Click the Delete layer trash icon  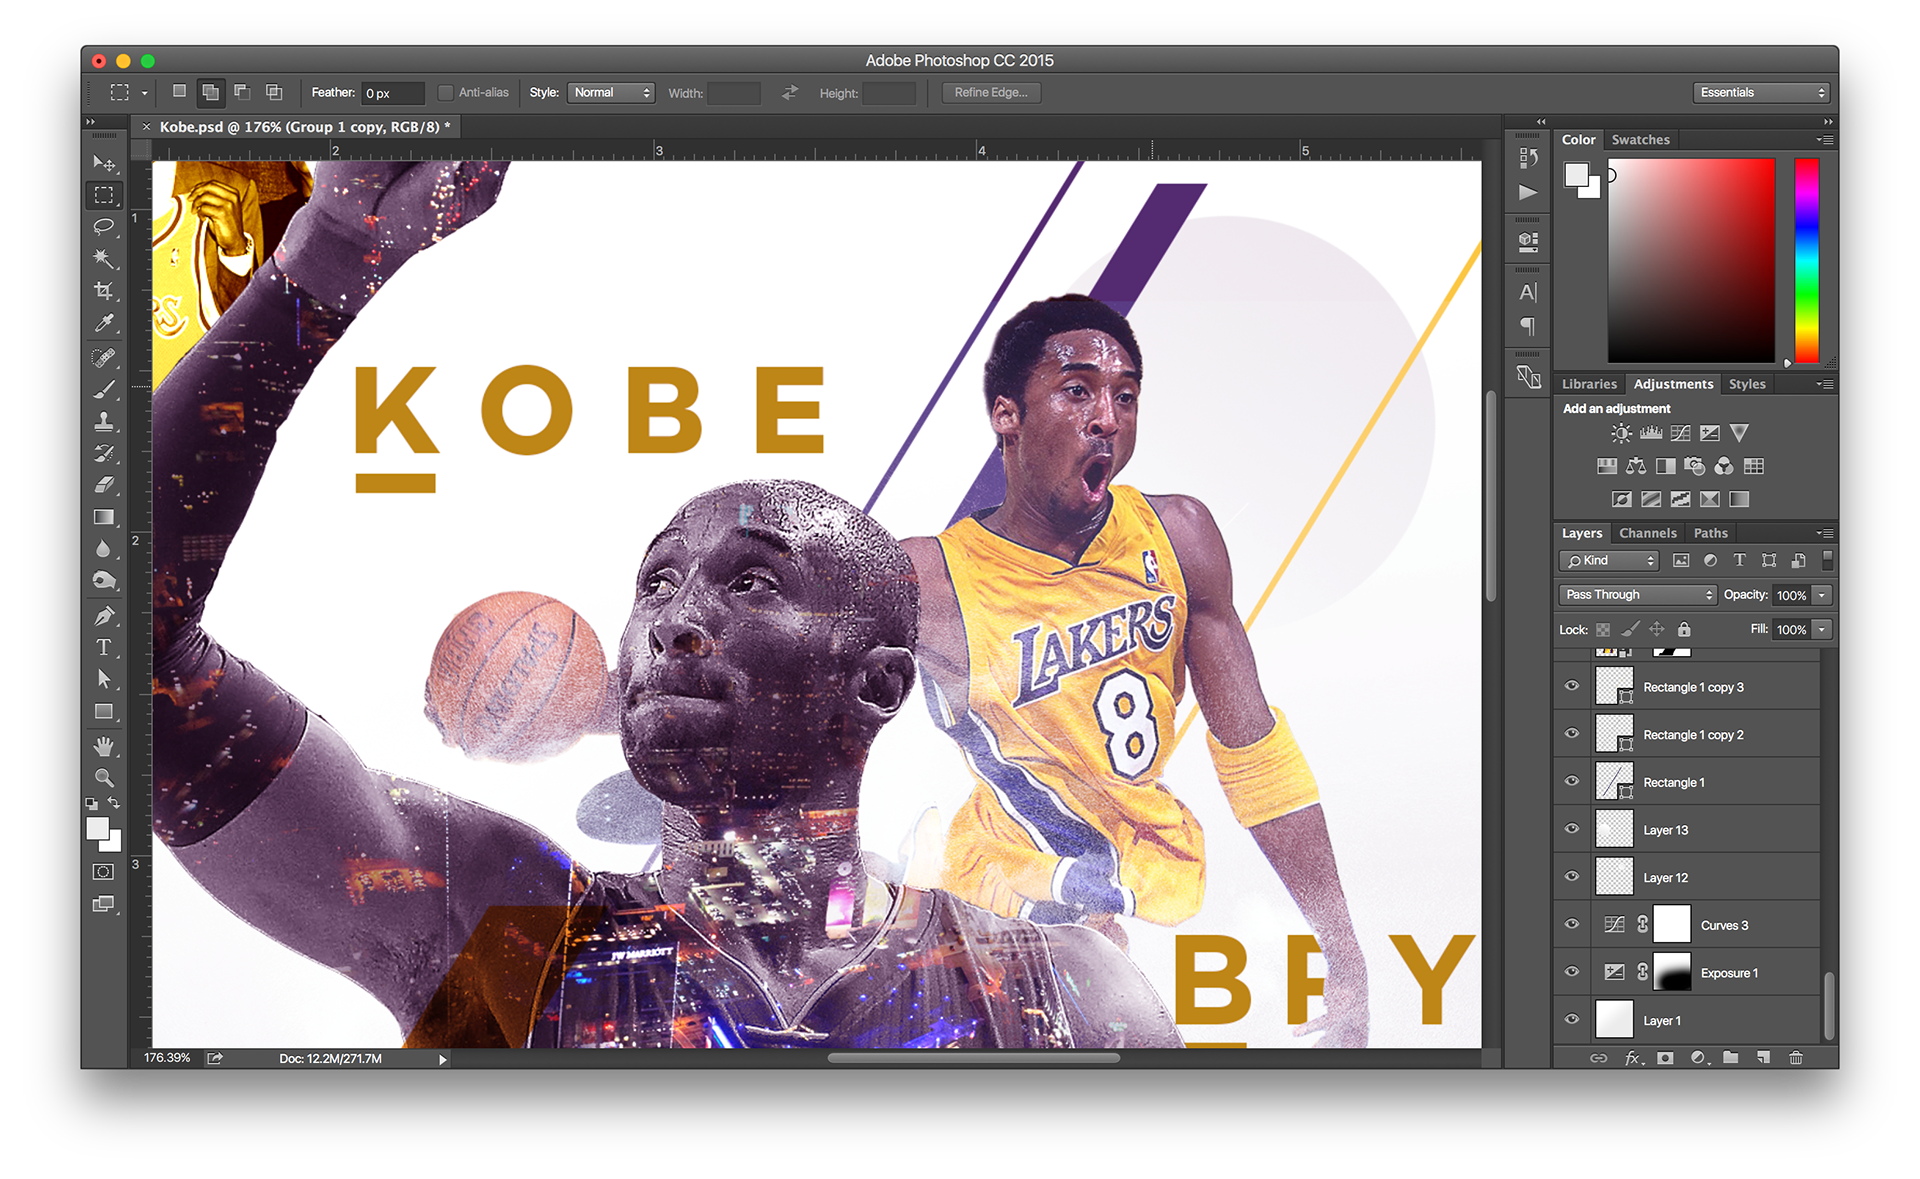pyautogui.click(x=1795, y=1057)
